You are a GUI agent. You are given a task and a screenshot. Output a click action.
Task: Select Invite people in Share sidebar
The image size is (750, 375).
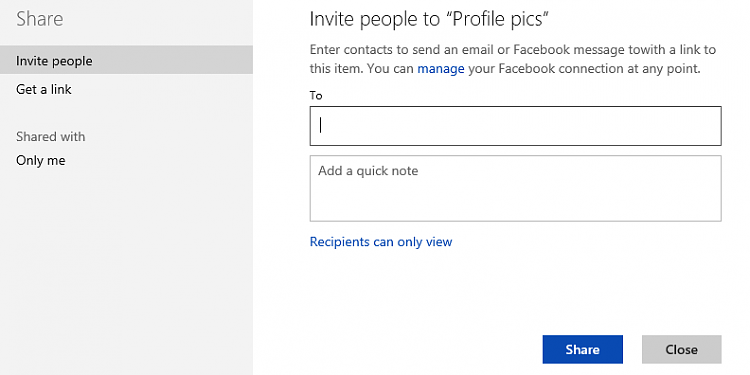(126, 60)
